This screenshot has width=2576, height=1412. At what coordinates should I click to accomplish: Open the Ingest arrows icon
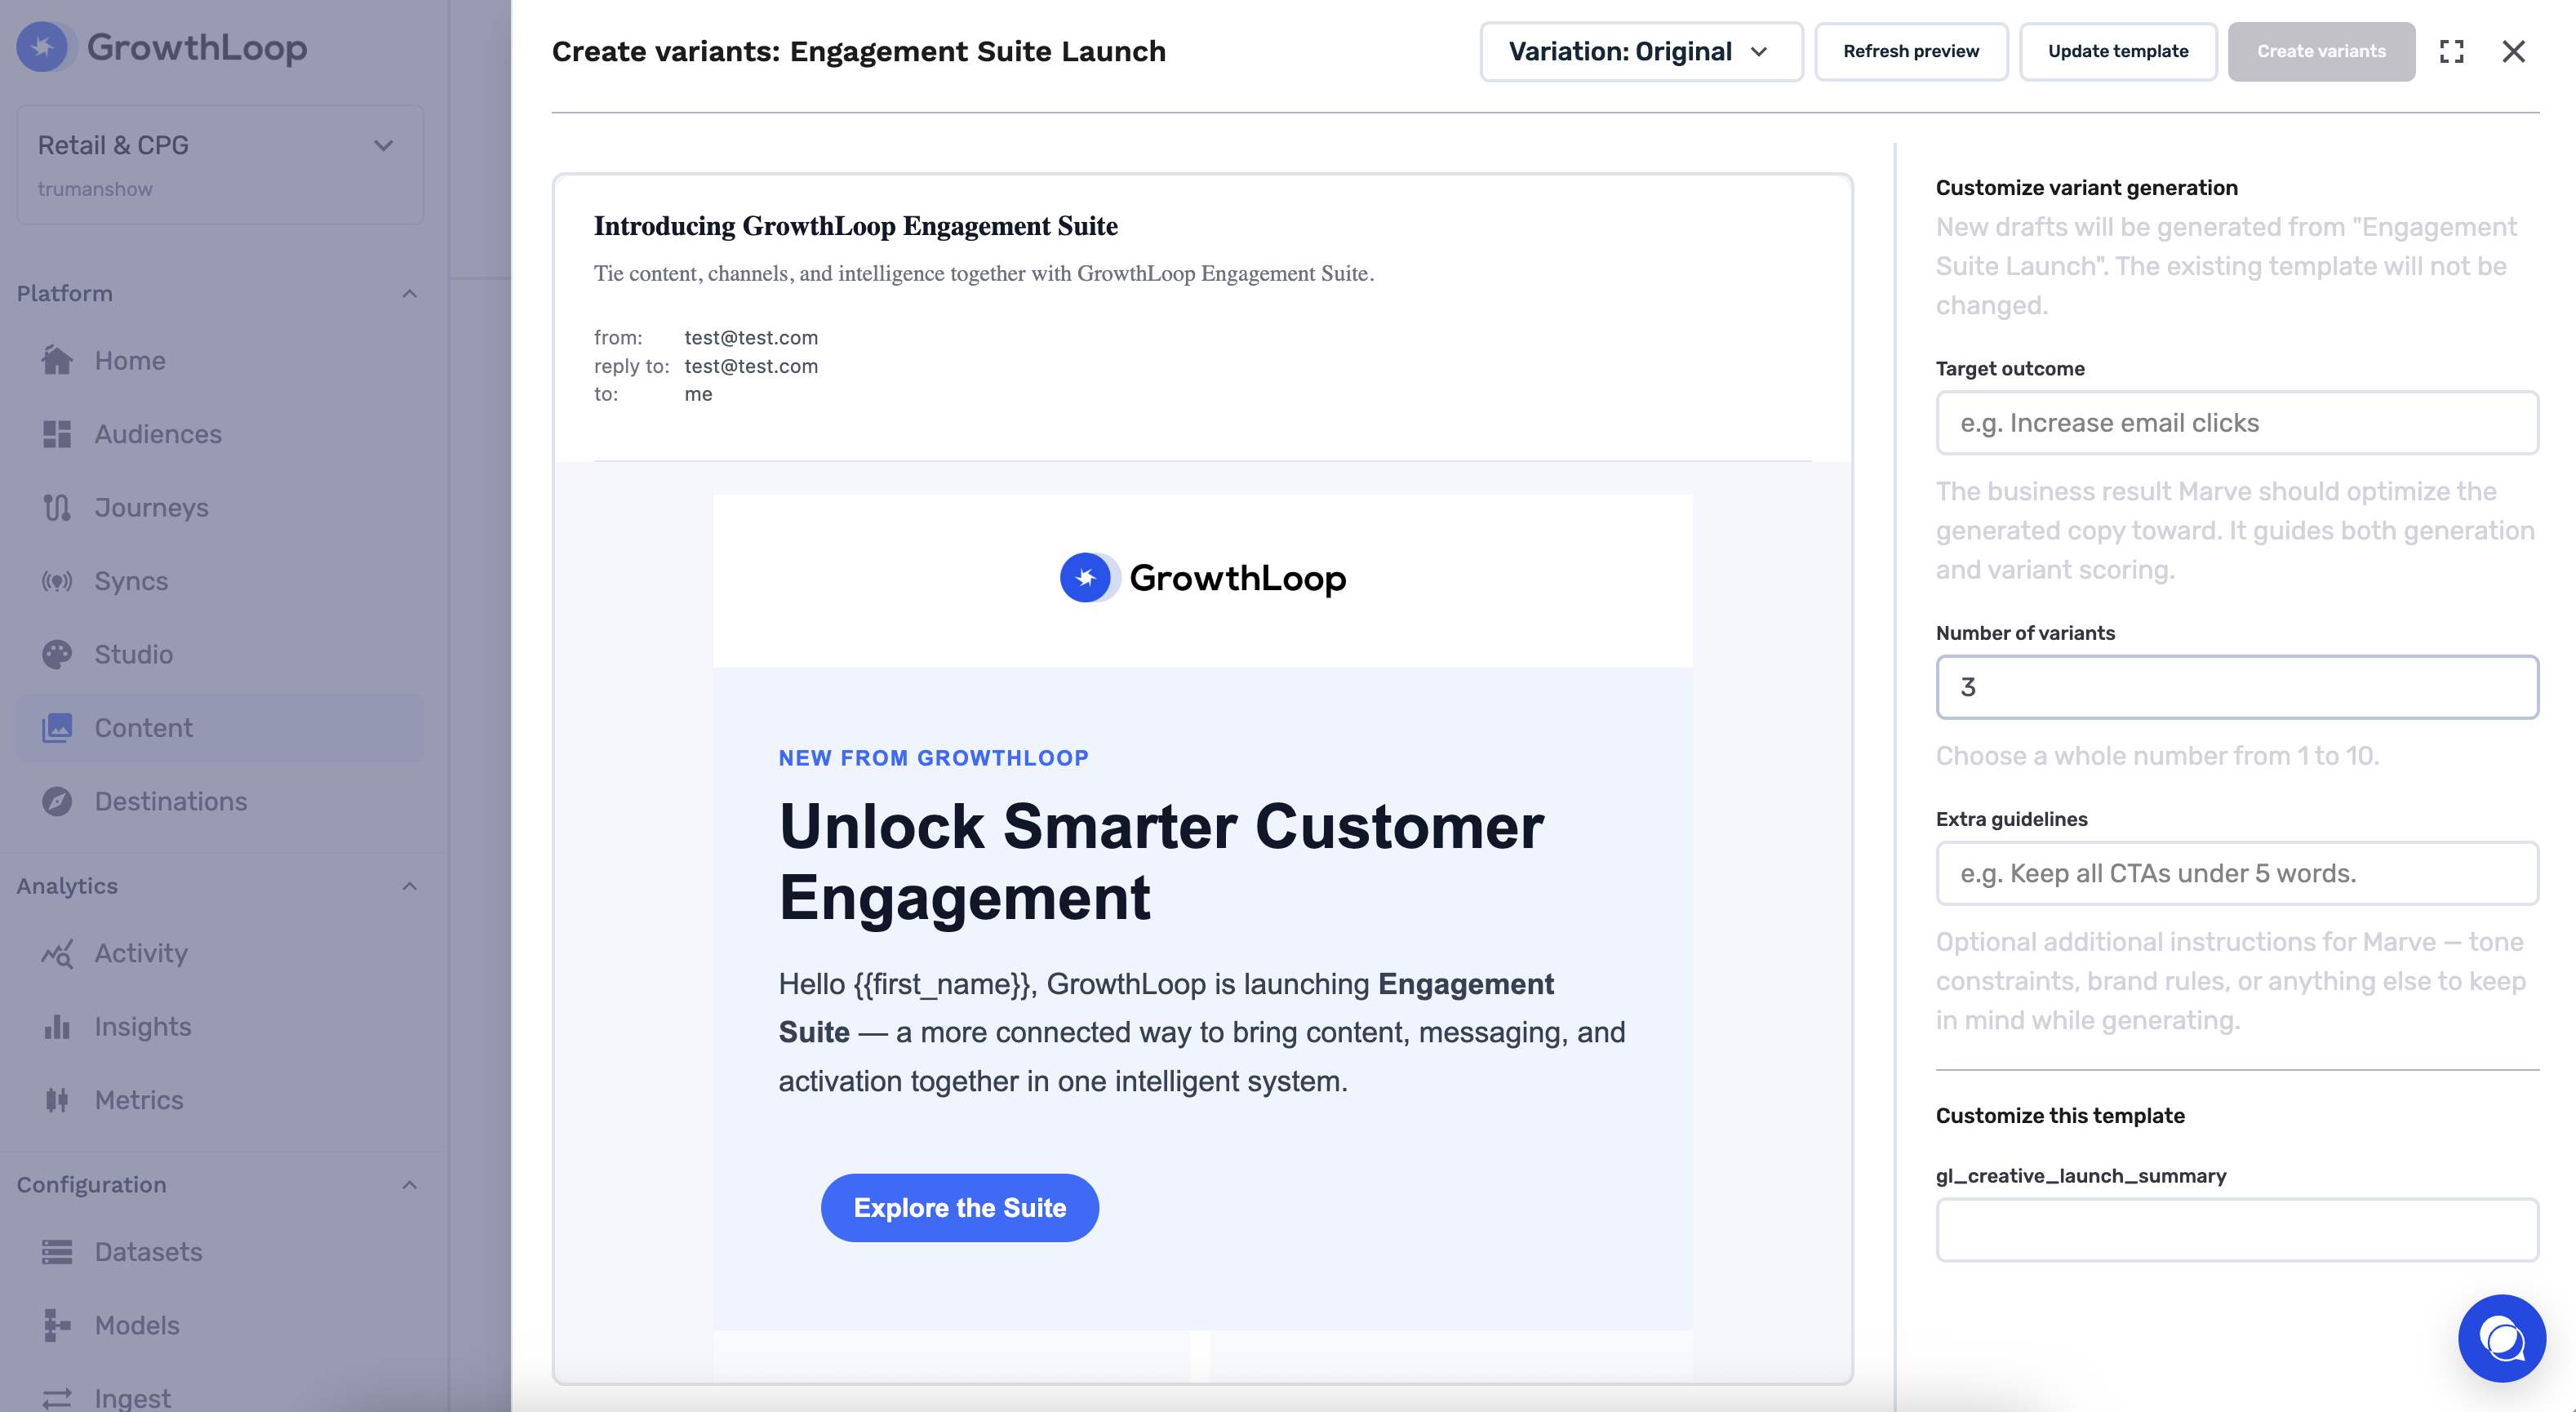point(57,1398)
